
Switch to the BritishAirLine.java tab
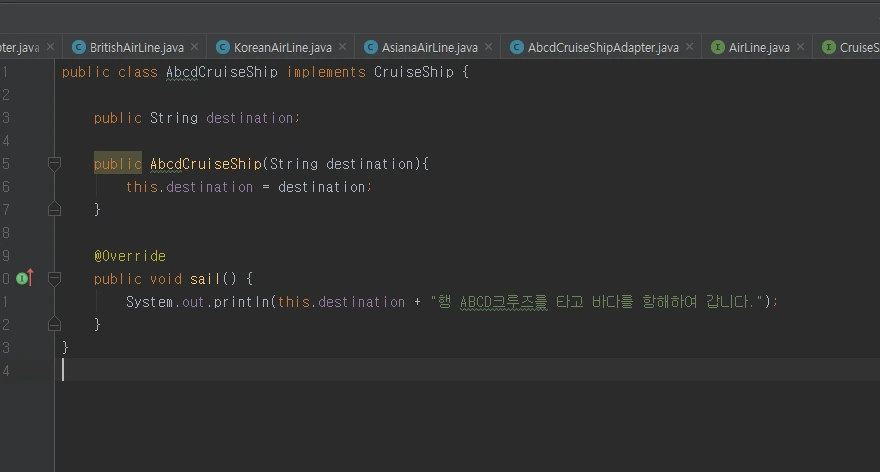tap(136, 48)
